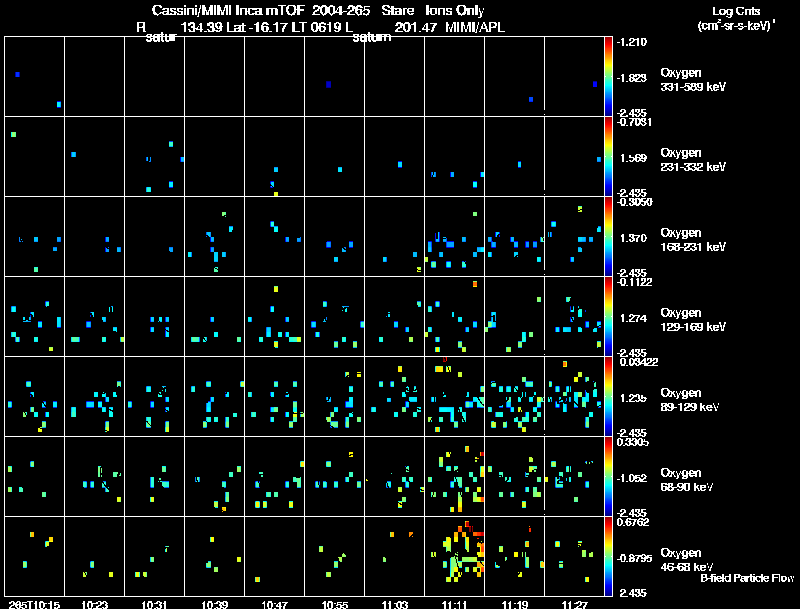This screenshot has width=800, height=609.
Task: Click the "0.3305" colorbar maximum value
Action: point(633,442)
